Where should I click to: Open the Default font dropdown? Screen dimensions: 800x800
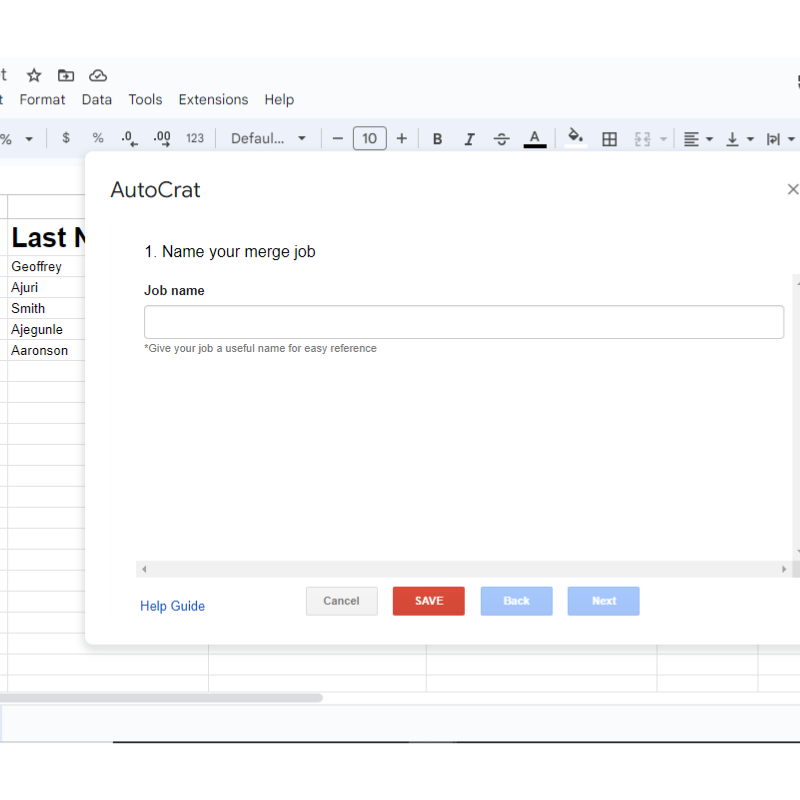coord(268,138)
